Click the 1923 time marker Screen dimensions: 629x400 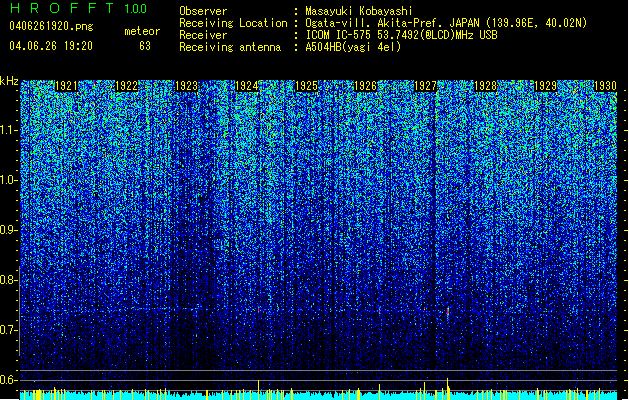click(x=187, y=86)
